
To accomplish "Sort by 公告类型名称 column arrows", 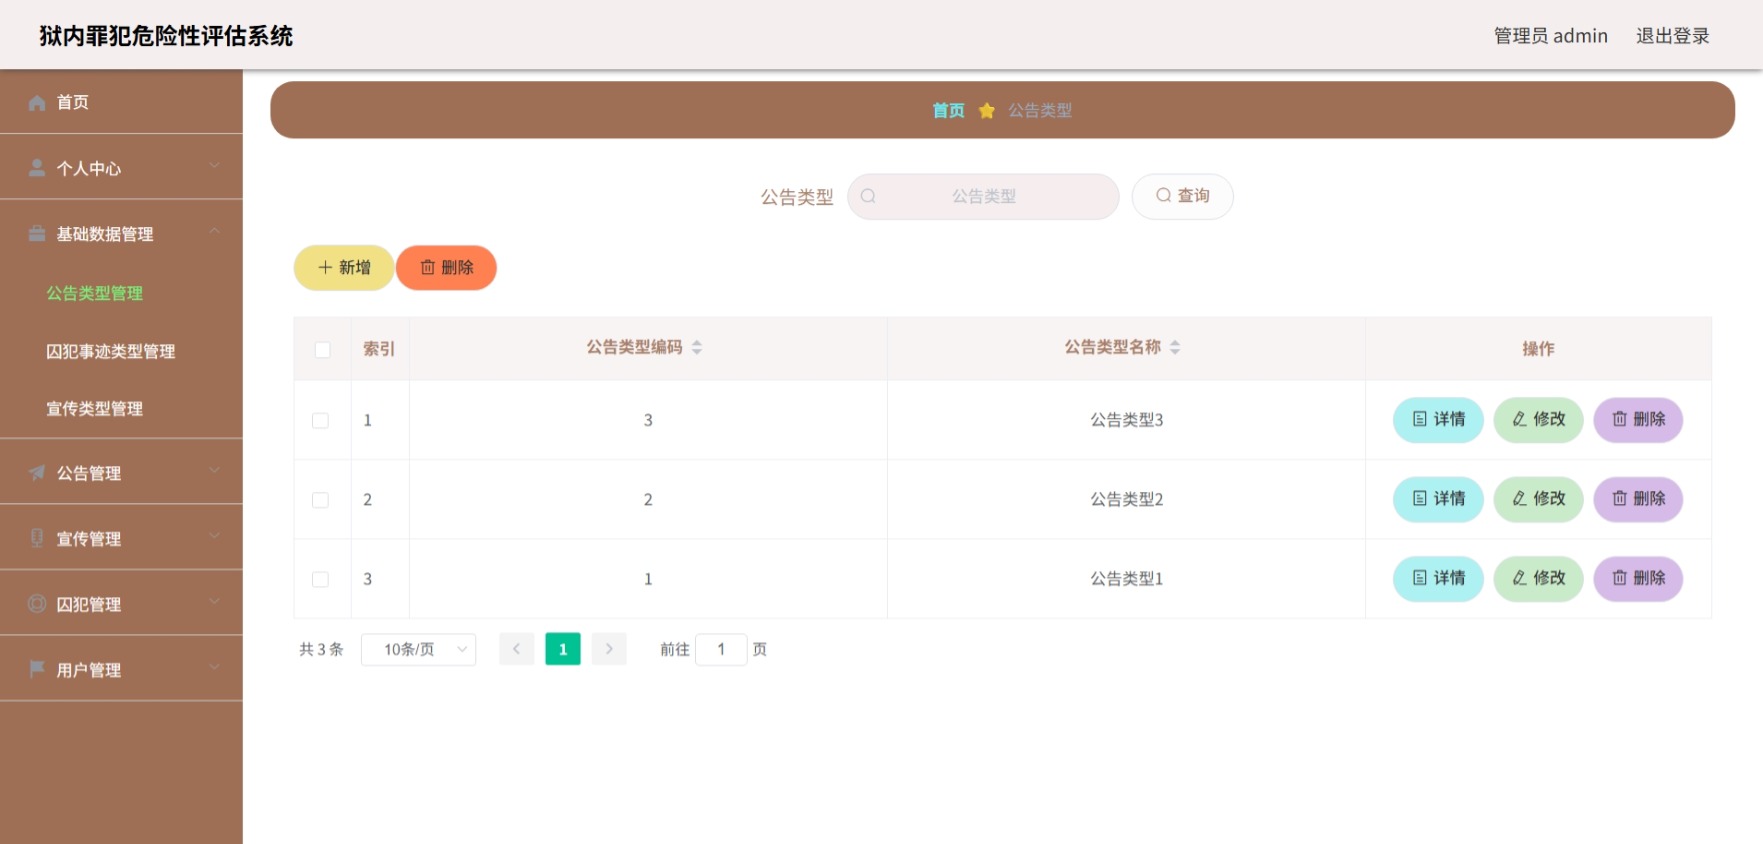I will click(x=1175, y=347).
